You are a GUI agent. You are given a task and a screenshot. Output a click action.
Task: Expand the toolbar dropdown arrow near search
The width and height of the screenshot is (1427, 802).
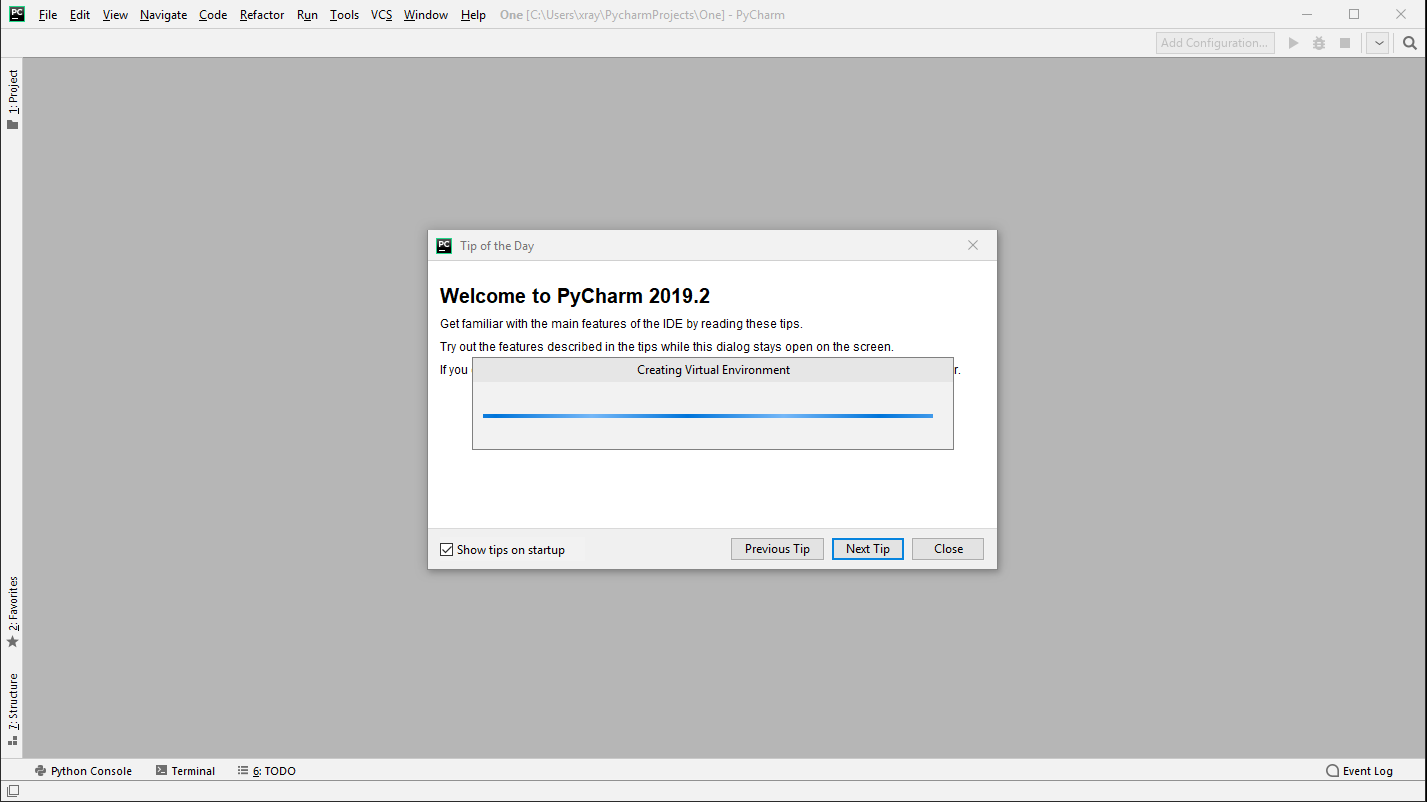(1378, 43)
